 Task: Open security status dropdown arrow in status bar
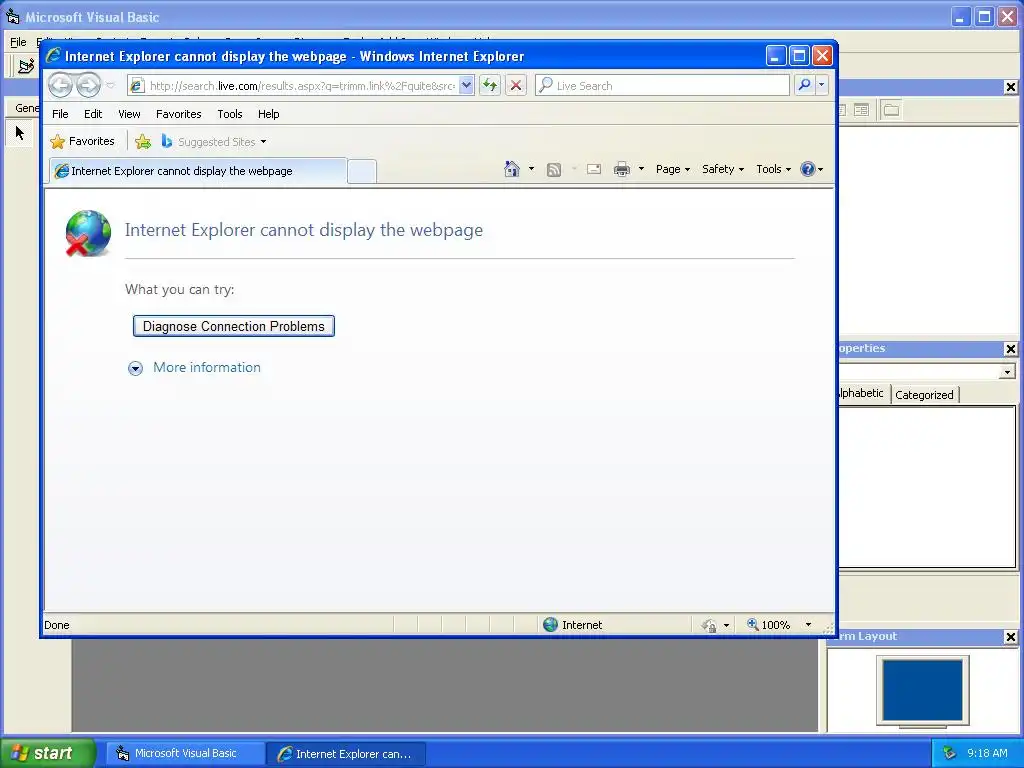coord(726,626)
